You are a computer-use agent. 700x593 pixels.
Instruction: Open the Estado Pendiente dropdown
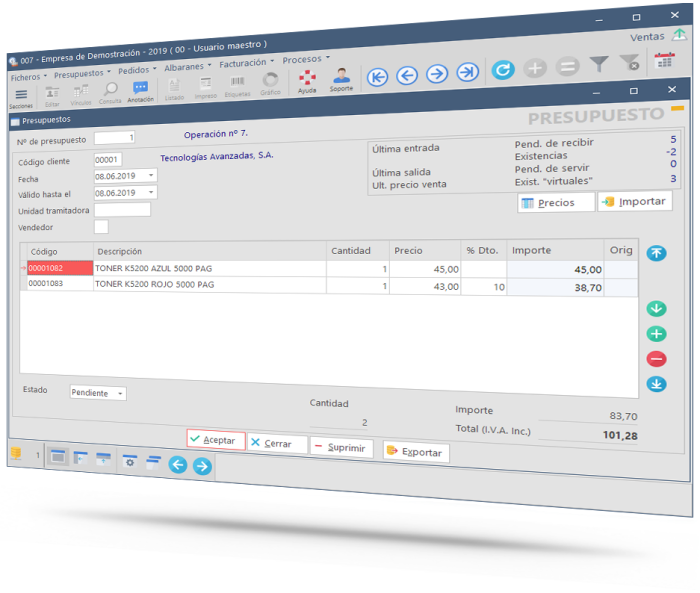coord(121,393)
